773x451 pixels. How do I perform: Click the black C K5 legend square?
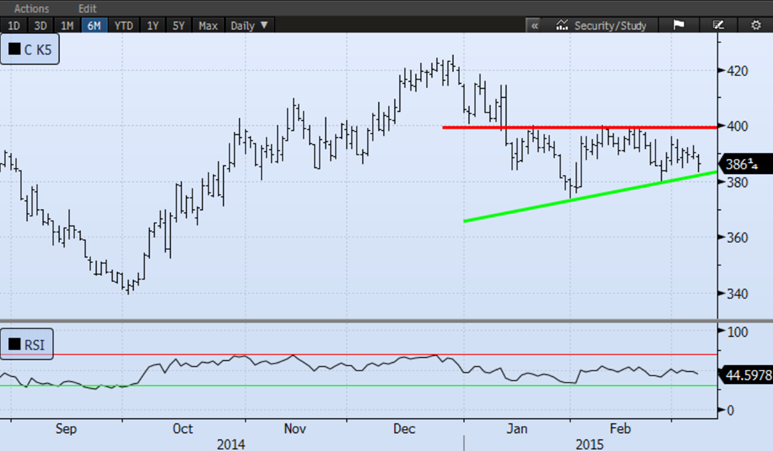(15, 48)
